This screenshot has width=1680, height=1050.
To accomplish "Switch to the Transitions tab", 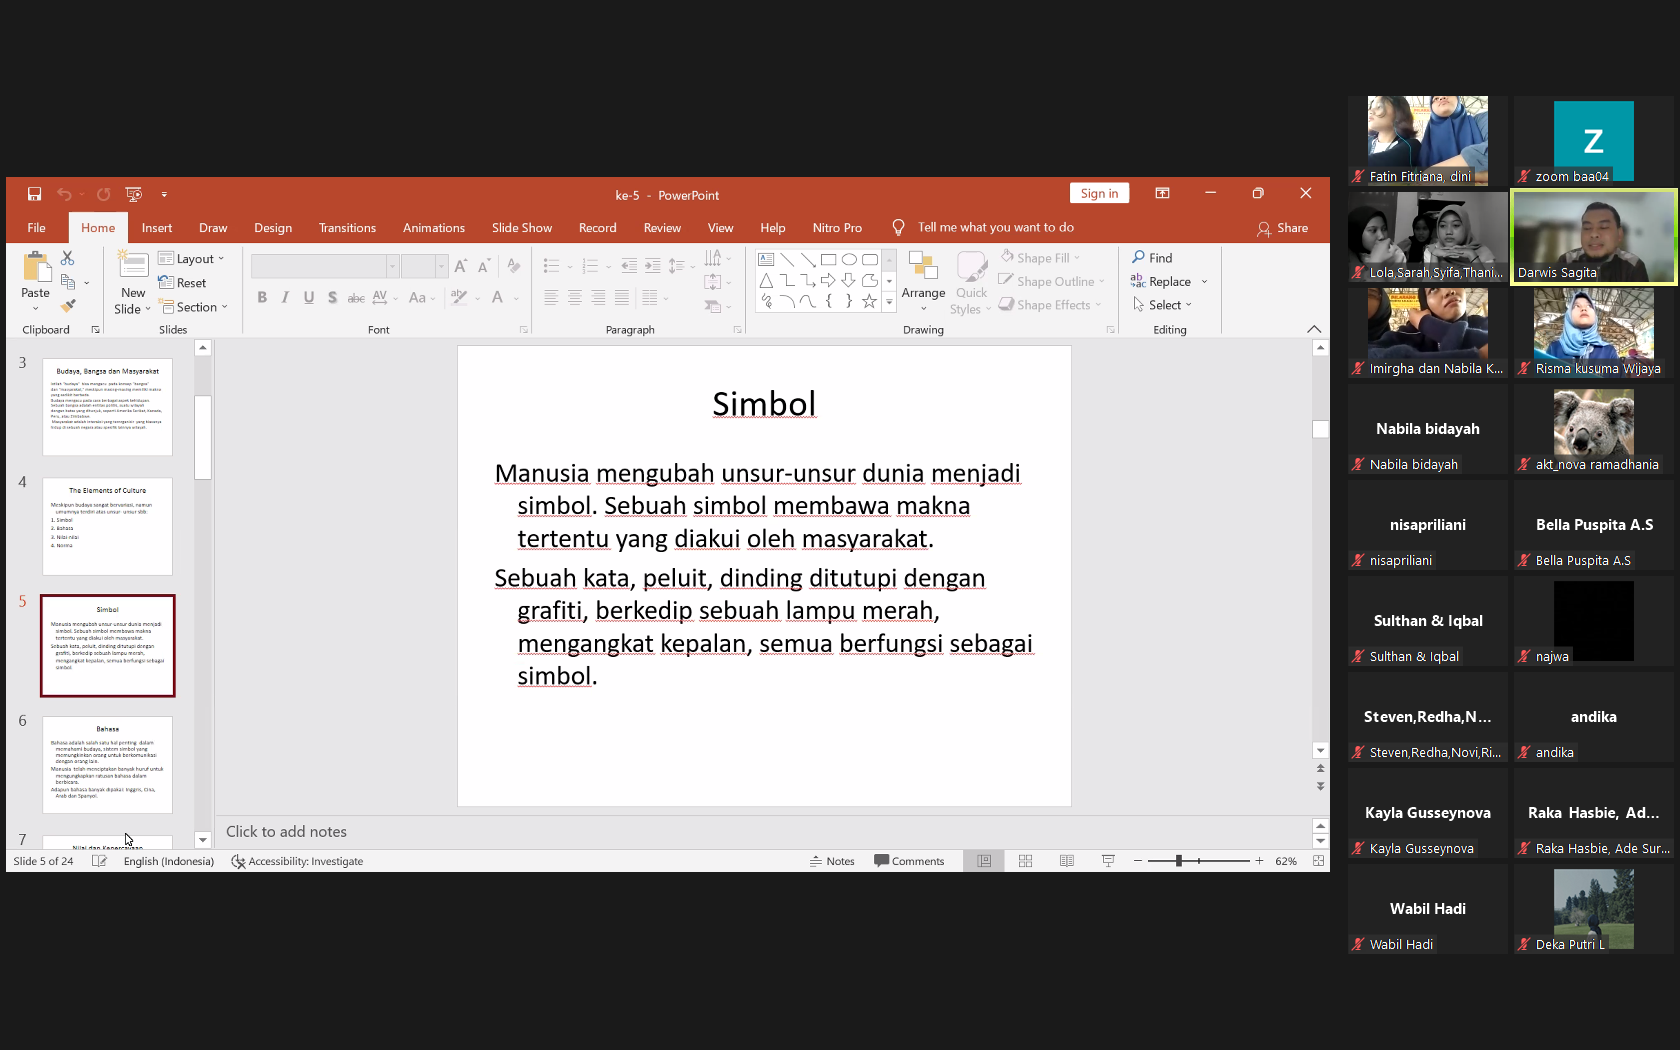I will (x=347, y=228).
